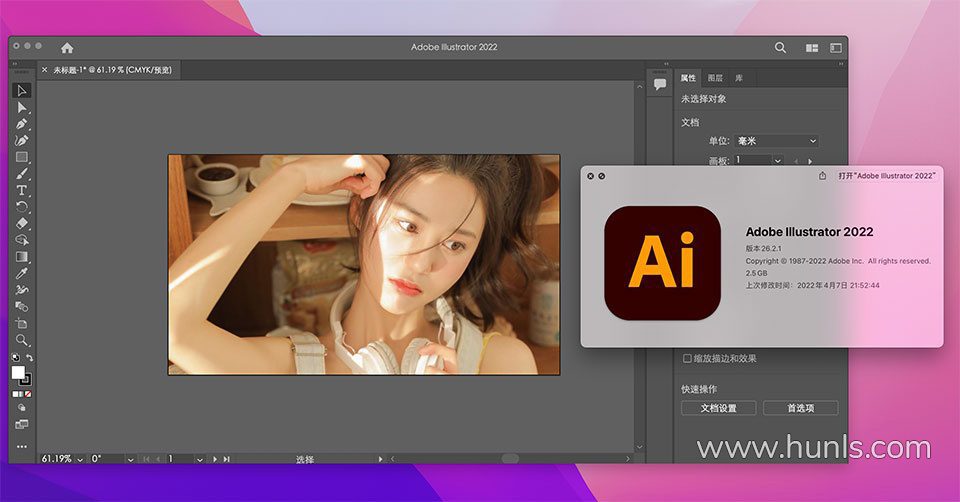This screenshot has height=502, width=960.
Task: Click the portrait image on artboard
Action: click(364, 264)
